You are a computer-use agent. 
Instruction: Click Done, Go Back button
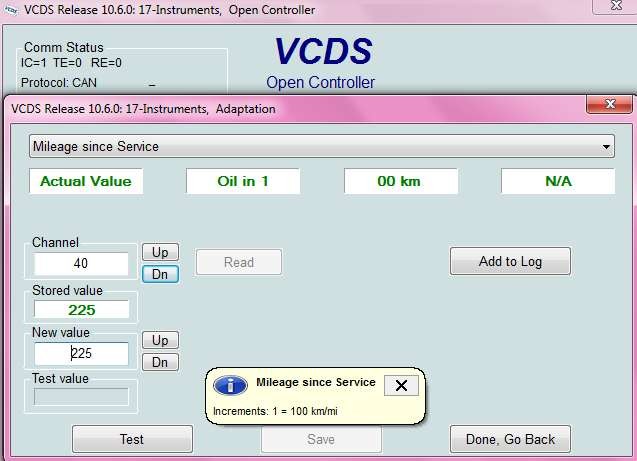pyautogui.click(x=510, y=439)
